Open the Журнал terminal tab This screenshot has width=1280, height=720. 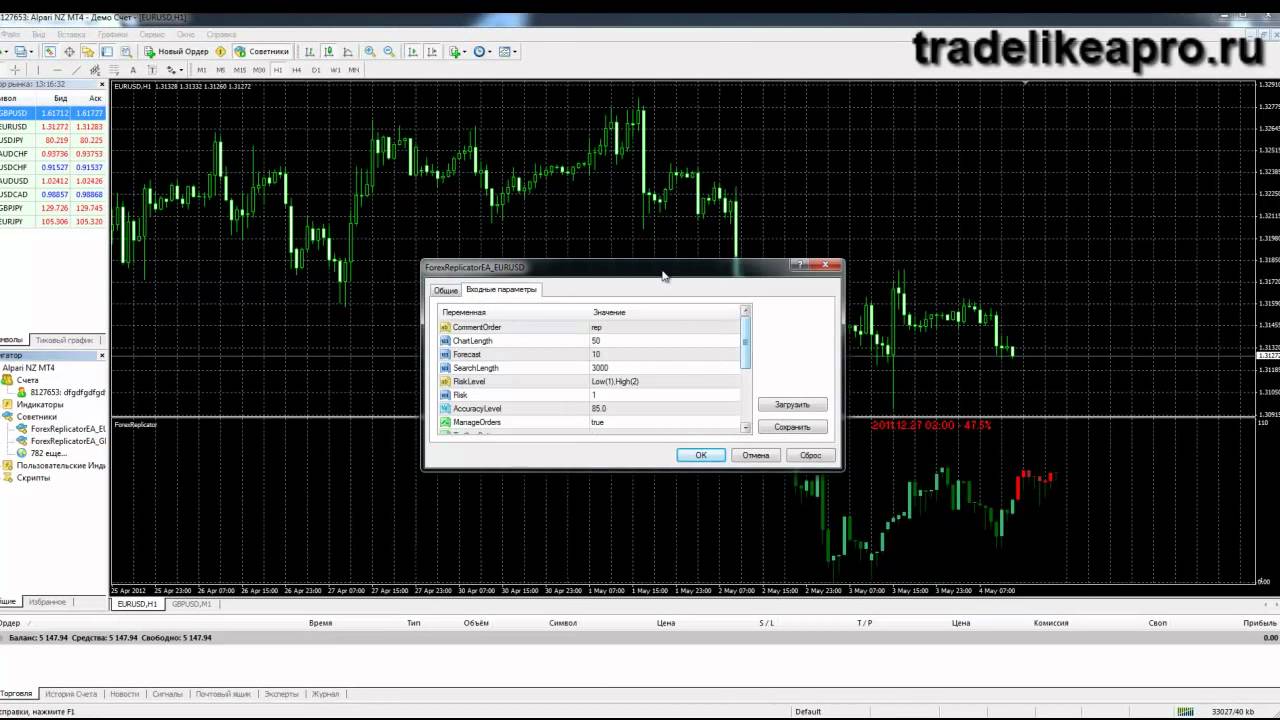click(x=325, y=694)
